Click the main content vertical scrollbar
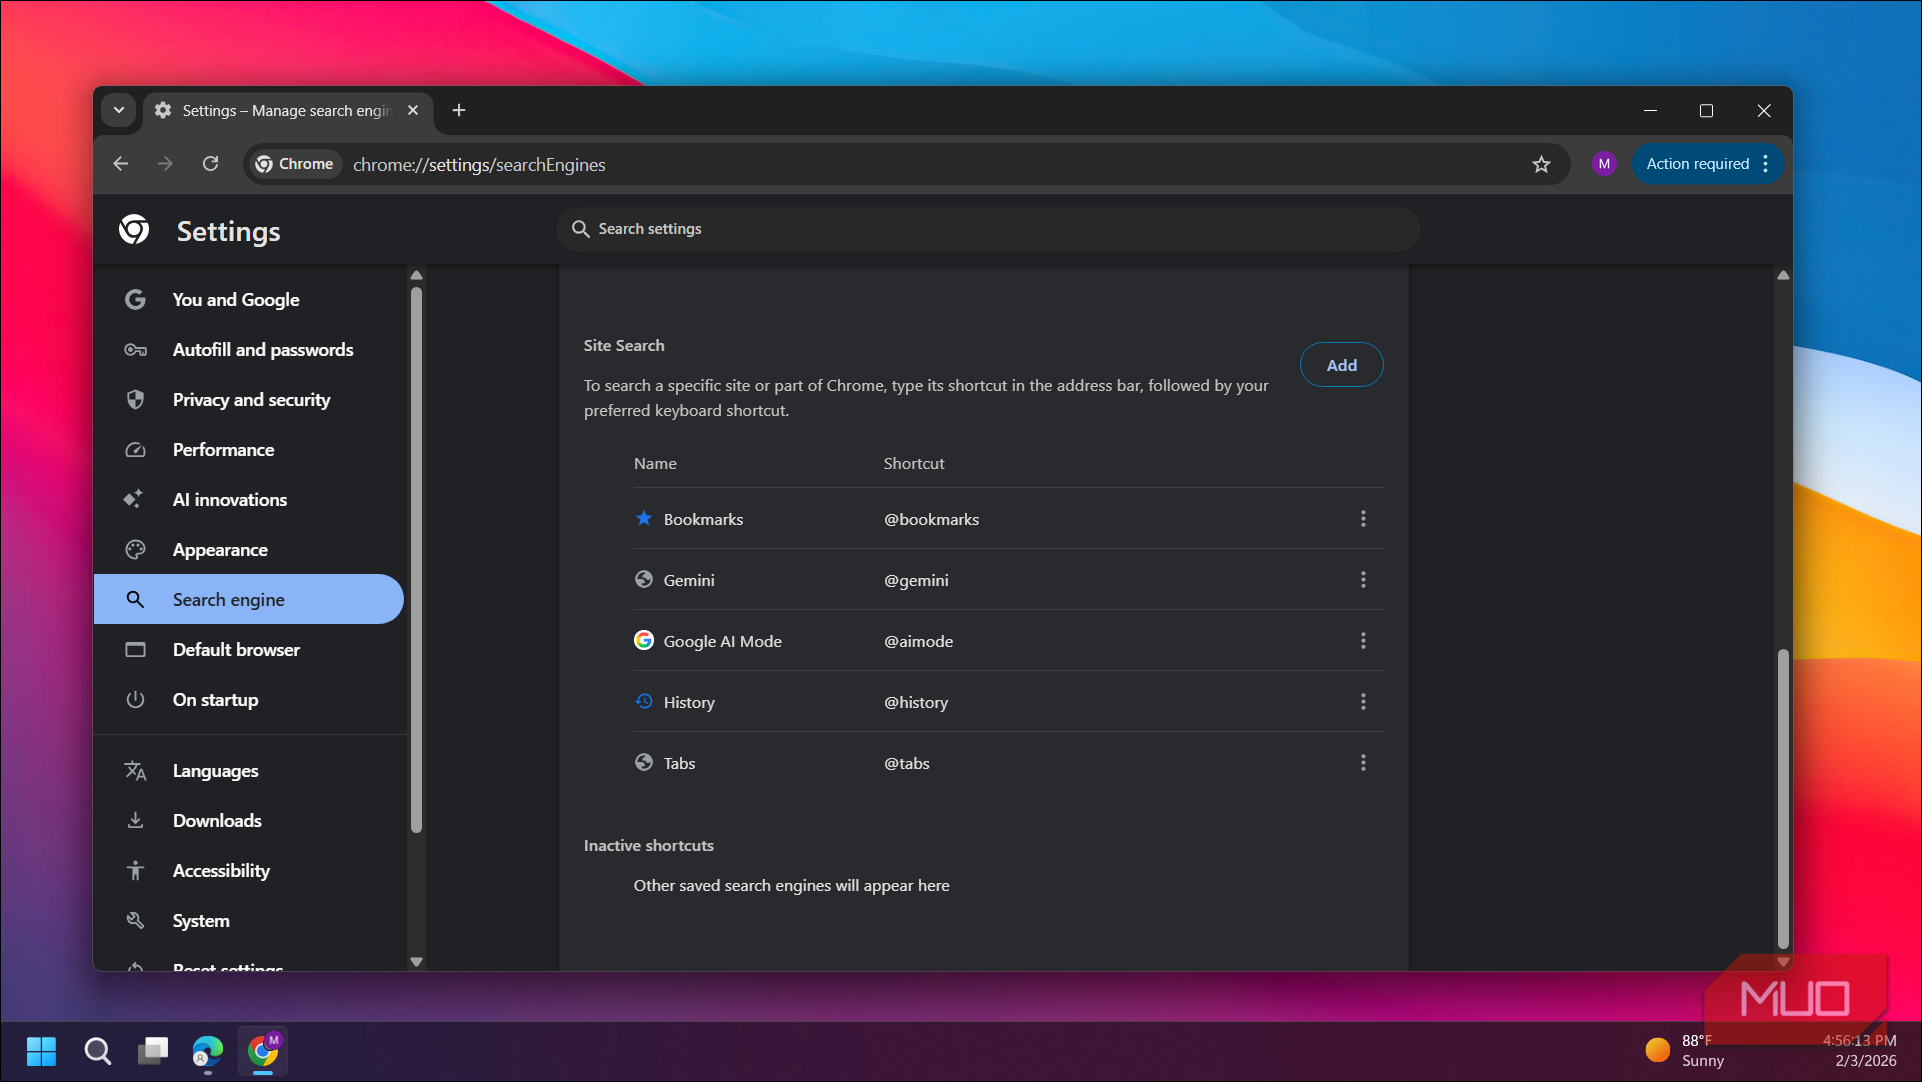Viewport: 1922px width, 1082px height. pos(1783,800)
